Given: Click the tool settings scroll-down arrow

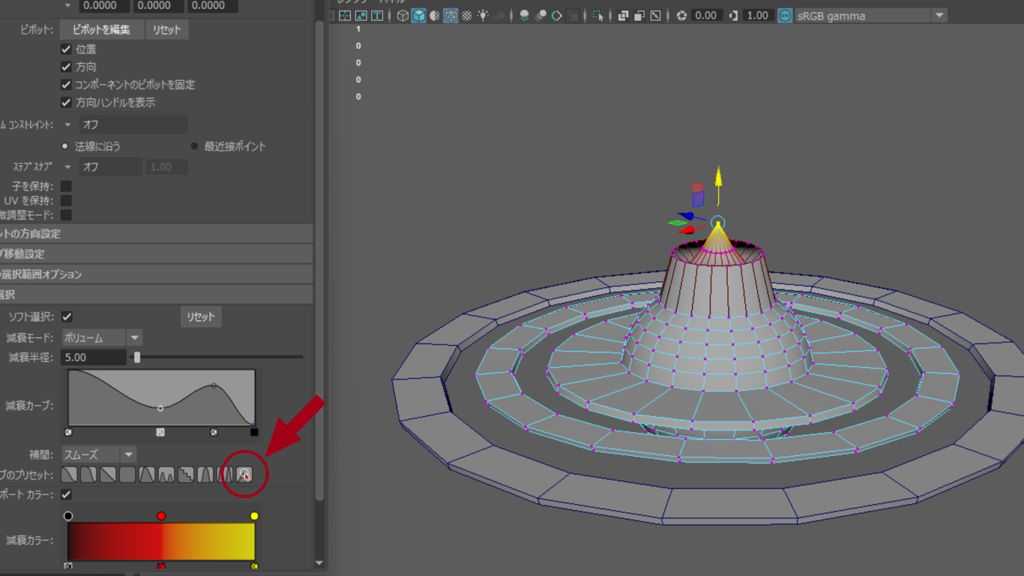Looking at the screenshot, I should pyautogui.click(x=319, y=563).
